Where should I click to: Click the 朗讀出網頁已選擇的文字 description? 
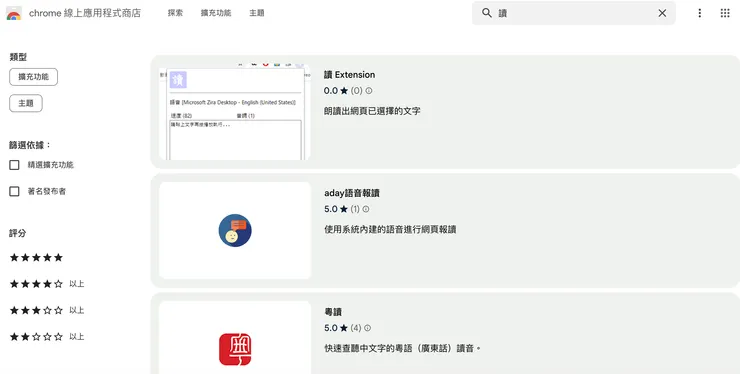click(x=372, y=111)
